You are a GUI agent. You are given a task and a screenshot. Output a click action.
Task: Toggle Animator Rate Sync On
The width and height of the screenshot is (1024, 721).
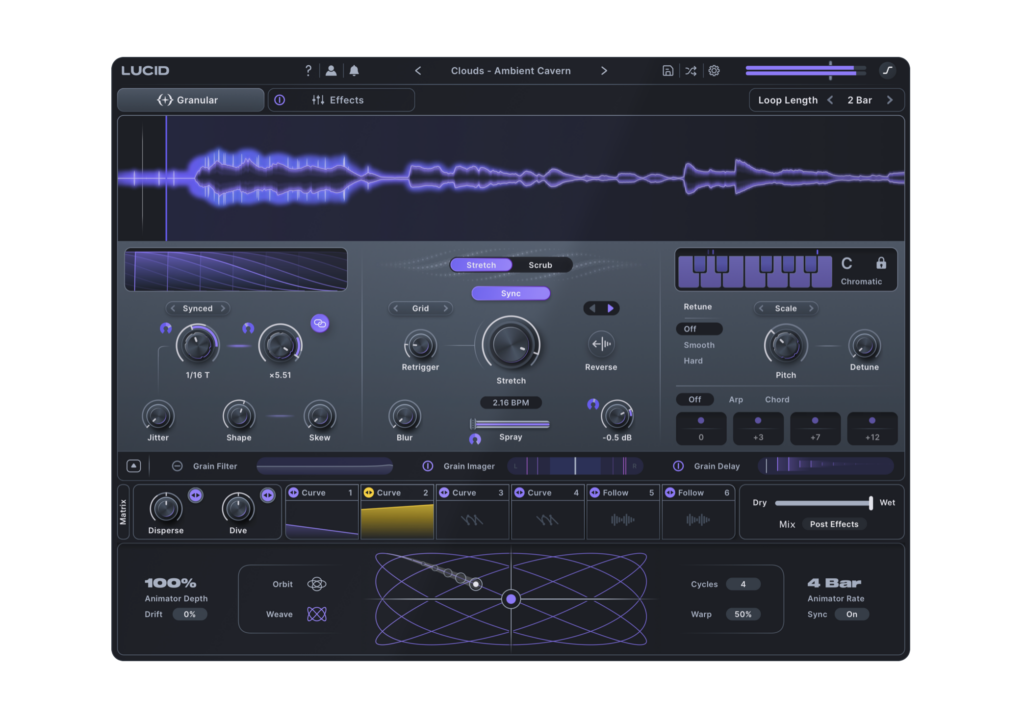(852, 614)
